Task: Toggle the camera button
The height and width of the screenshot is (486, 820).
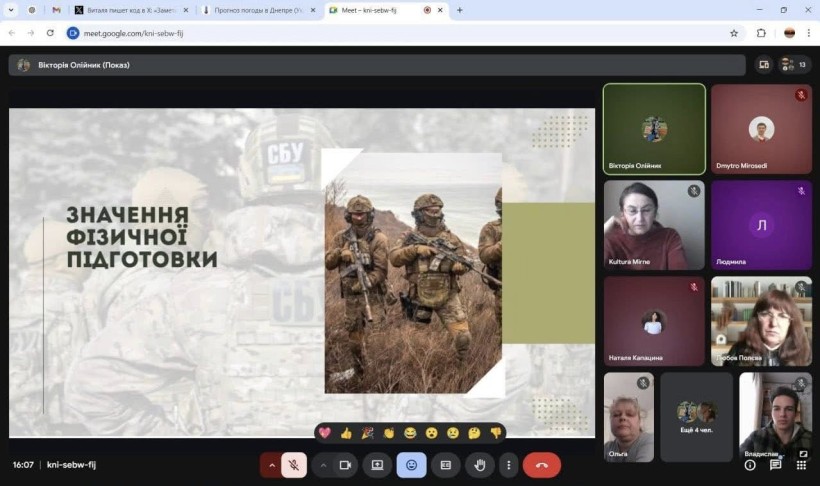Action: [345, 465]
